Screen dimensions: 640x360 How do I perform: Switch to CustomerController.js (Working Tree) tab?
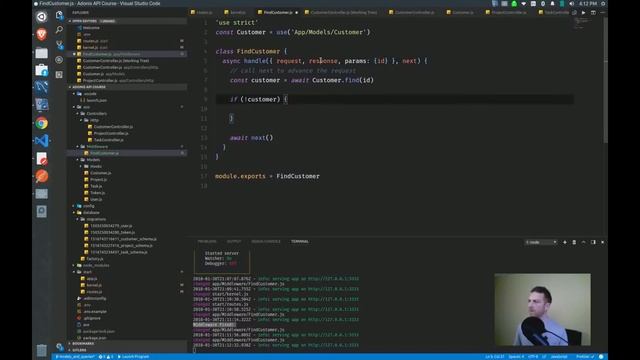[344, 13]
